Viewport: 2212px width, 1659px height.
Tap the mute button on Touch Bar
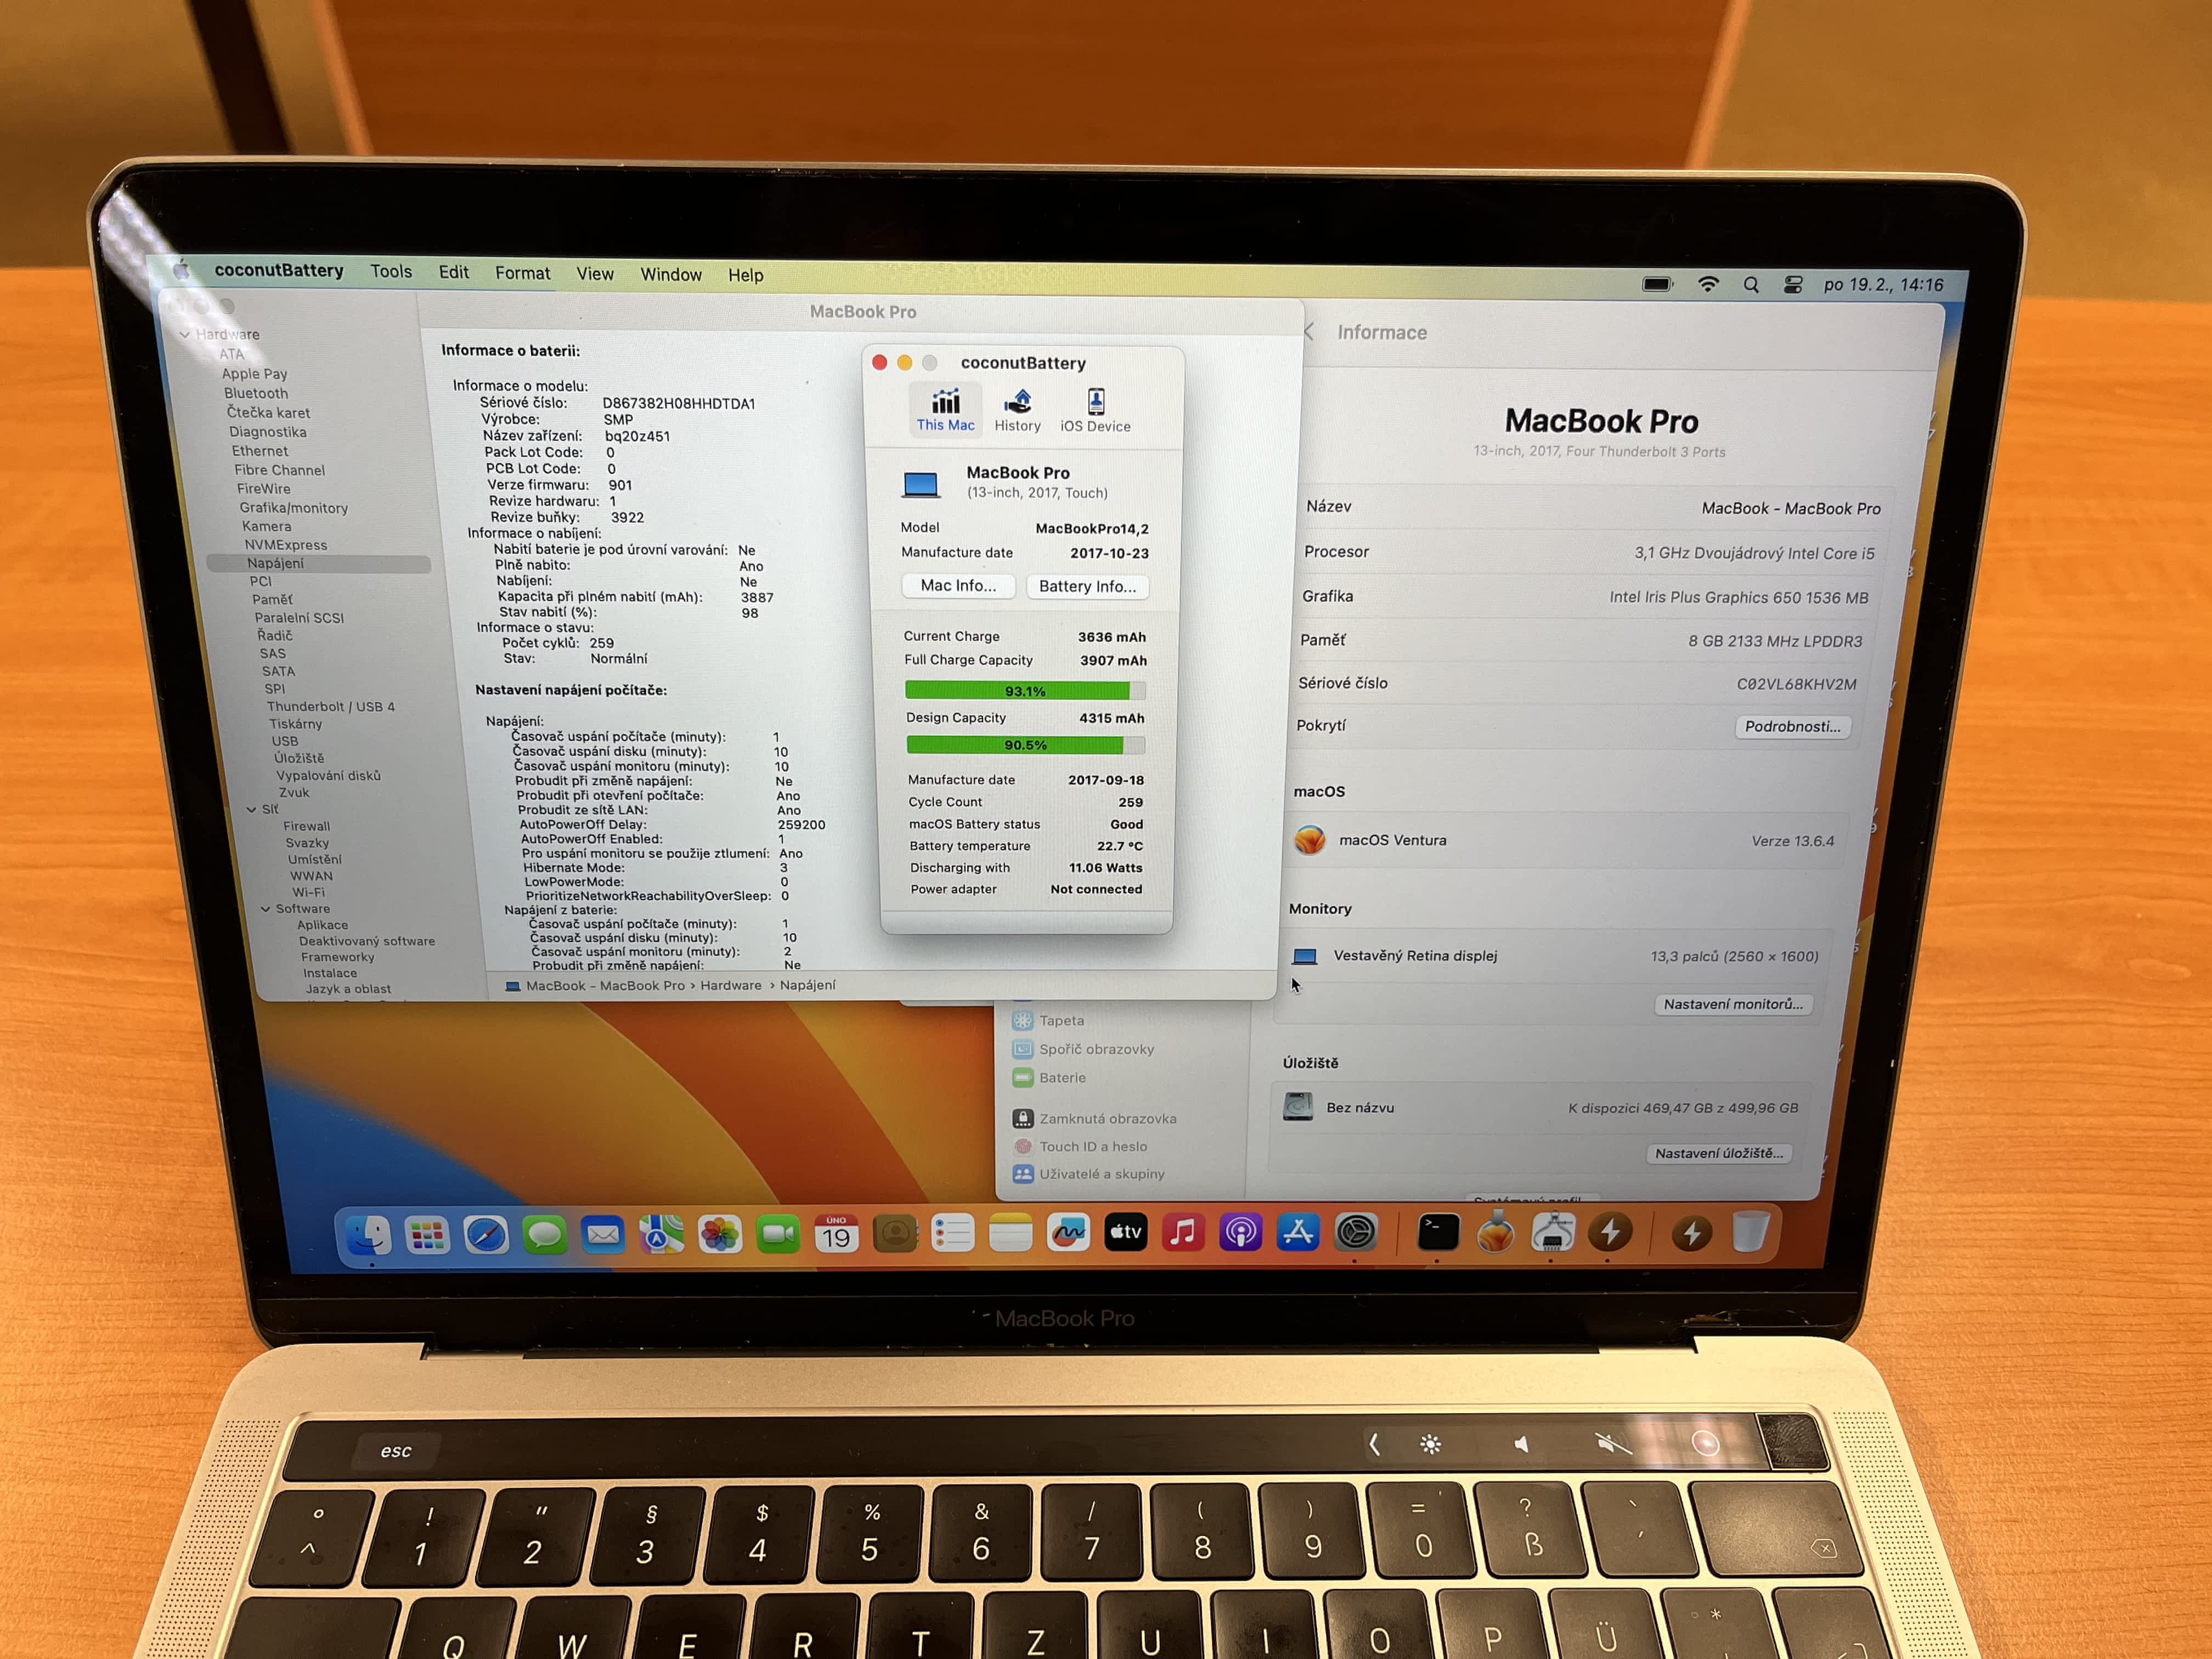1612,1444
